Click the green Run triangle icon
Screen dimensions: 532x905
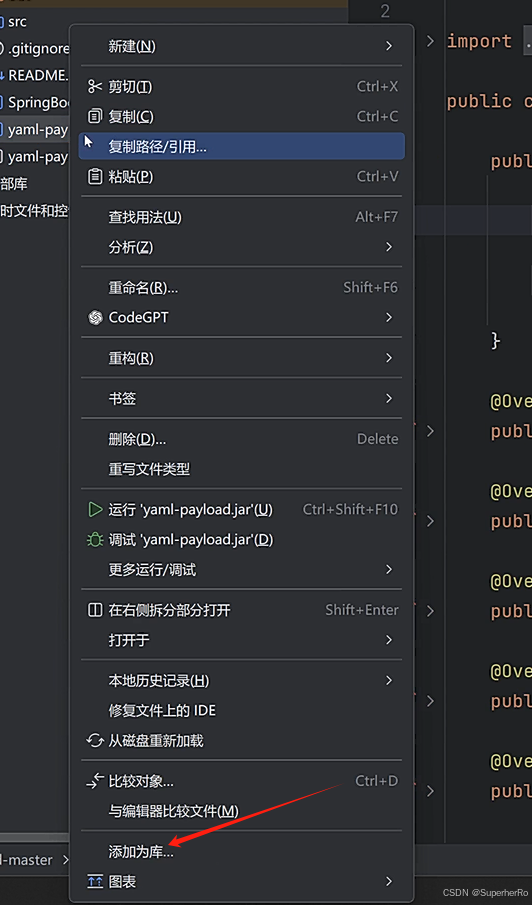click(95, 510)
